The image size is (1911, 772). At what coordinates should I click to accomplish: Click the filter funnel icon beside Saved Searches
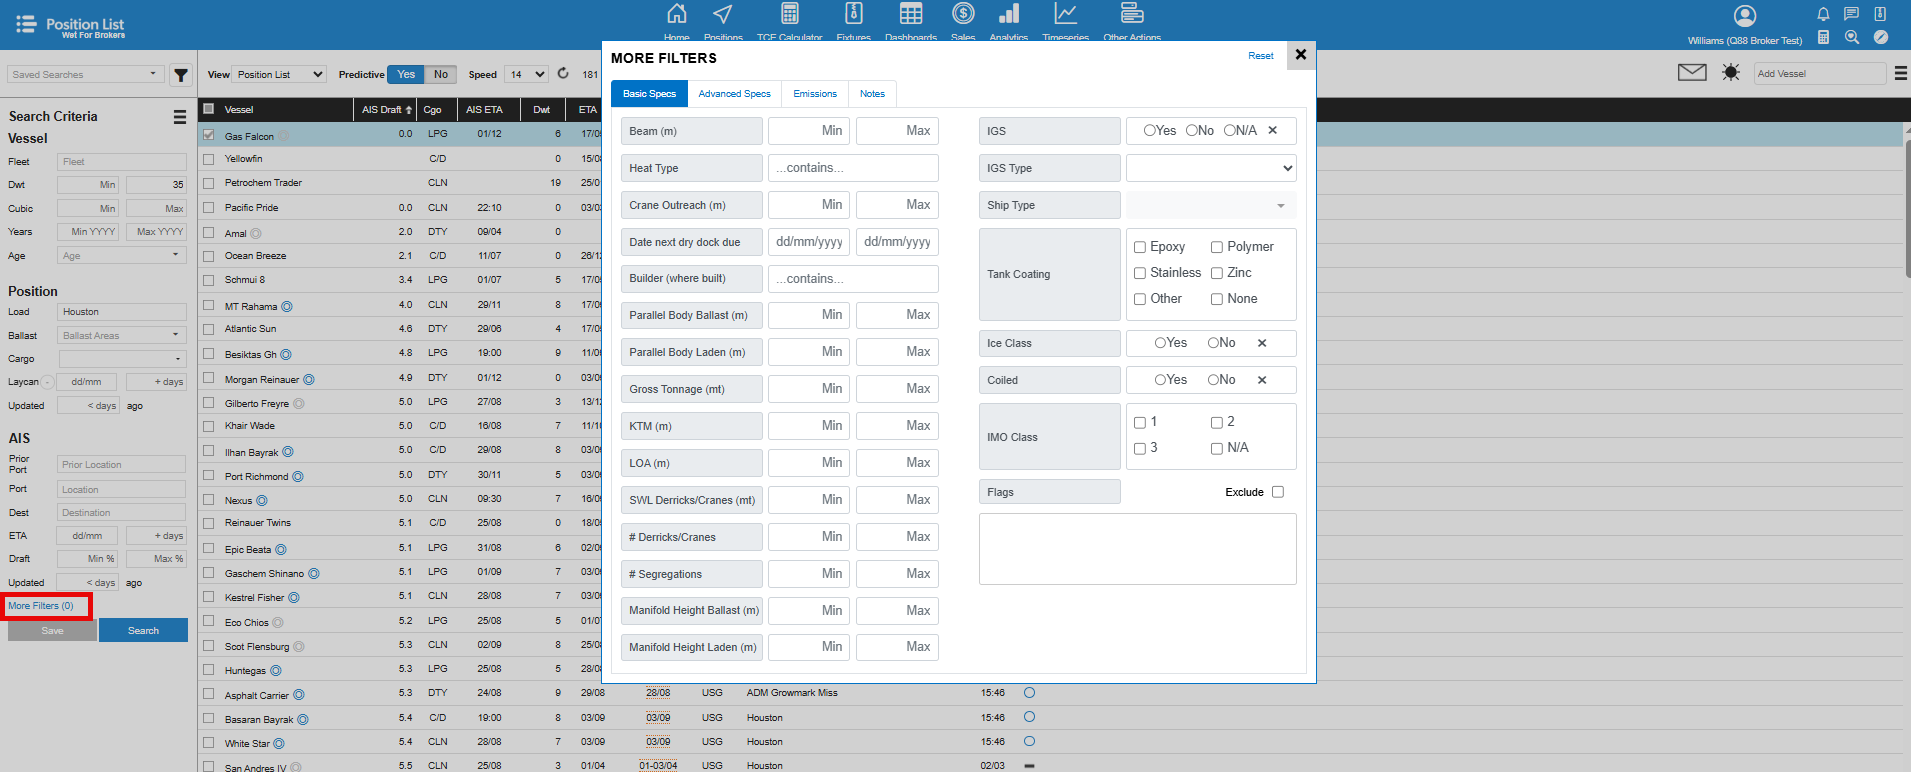tap(181, 75)
